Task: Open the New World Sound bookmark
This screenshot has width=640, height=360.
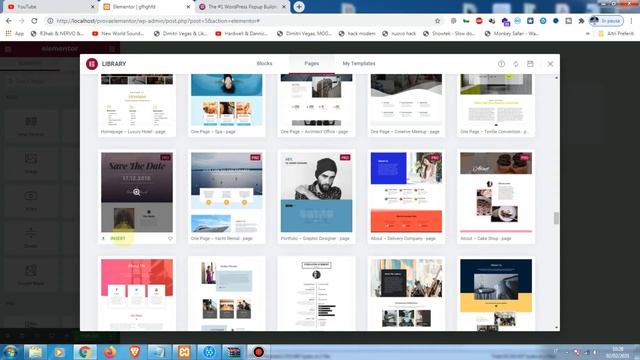Action: [x=118, y=33]
